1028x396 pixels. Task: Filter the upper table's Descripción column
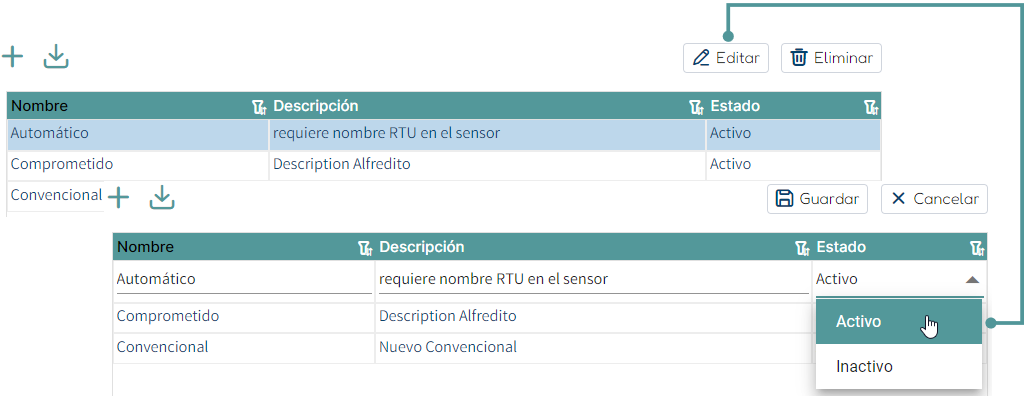697,108
